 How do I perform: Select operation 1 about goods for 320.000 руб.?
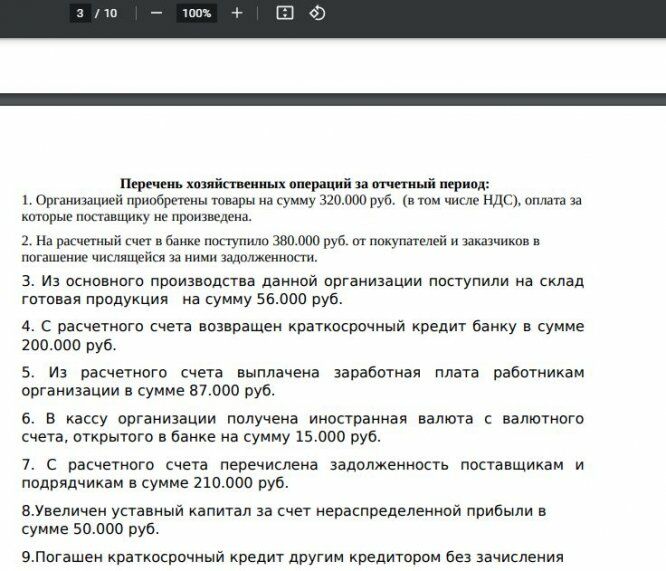tap(302, 208)
